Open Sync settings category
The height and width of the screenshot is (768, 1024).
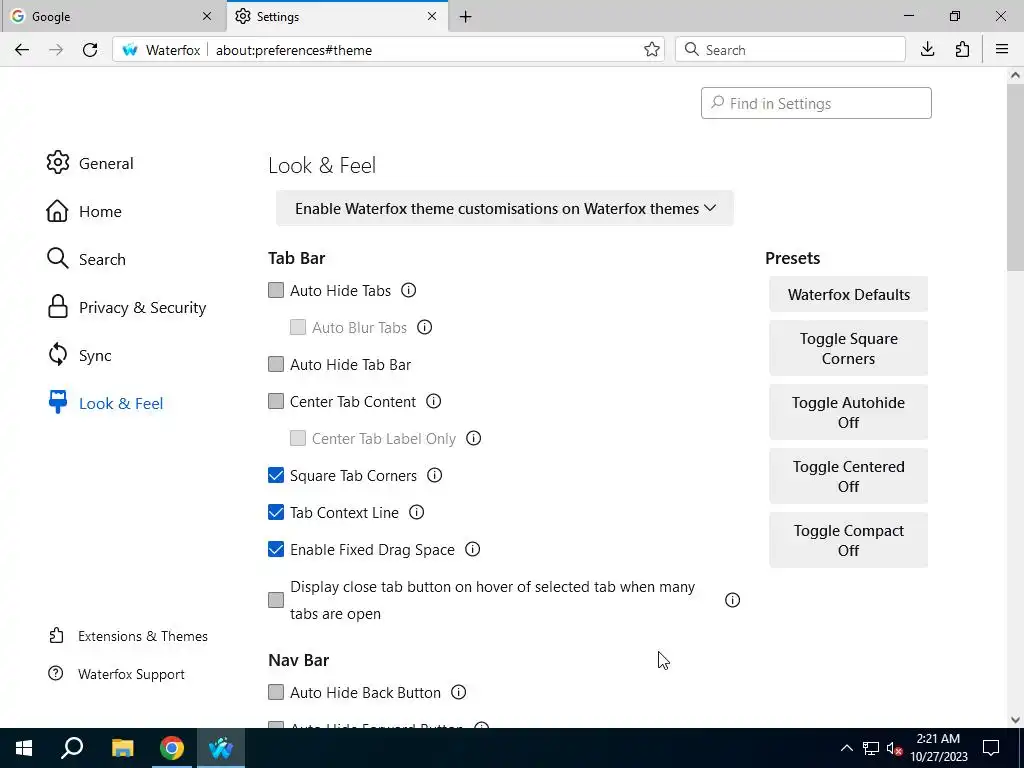coord(79,355)
